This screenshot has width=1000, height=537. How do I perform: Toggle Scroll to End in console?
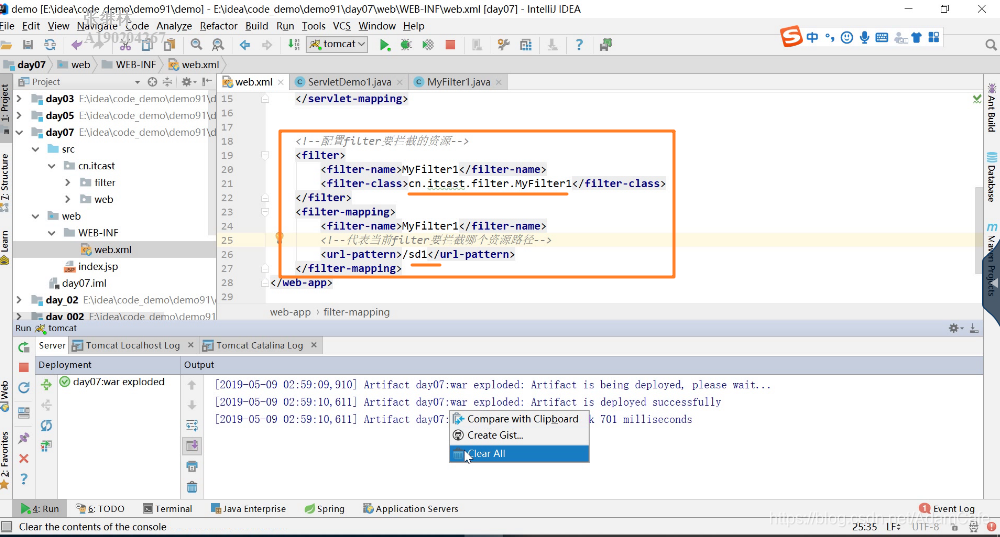191,446
